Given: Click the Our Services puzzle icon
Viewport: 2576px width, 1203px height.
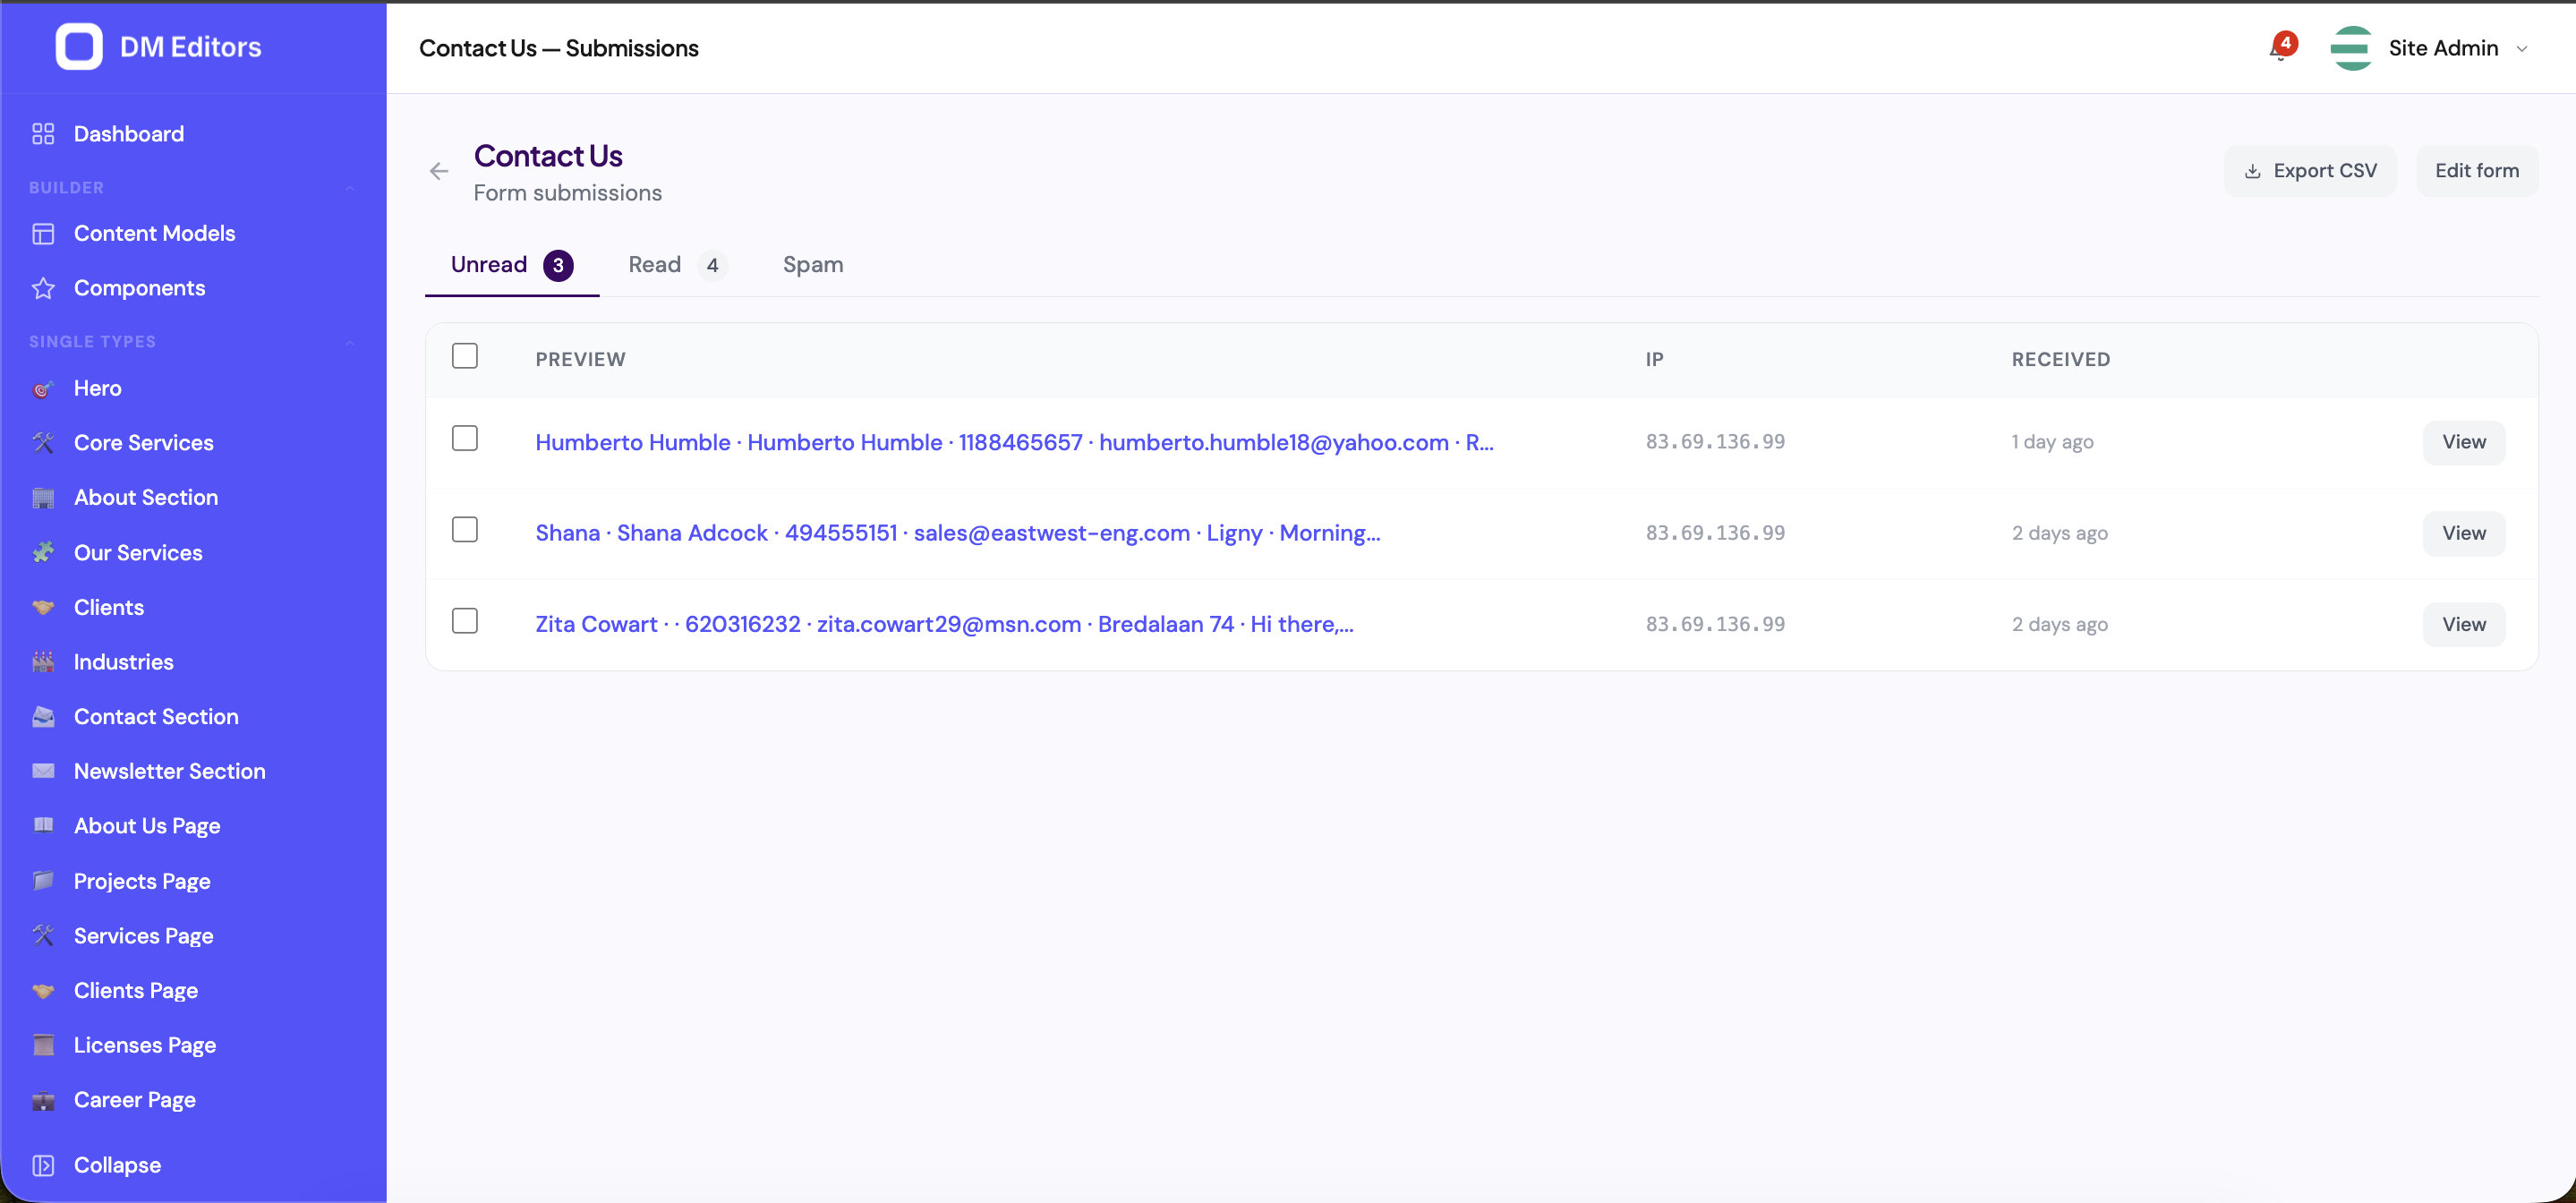Looking at the screenshot, I should click(43, 552).
